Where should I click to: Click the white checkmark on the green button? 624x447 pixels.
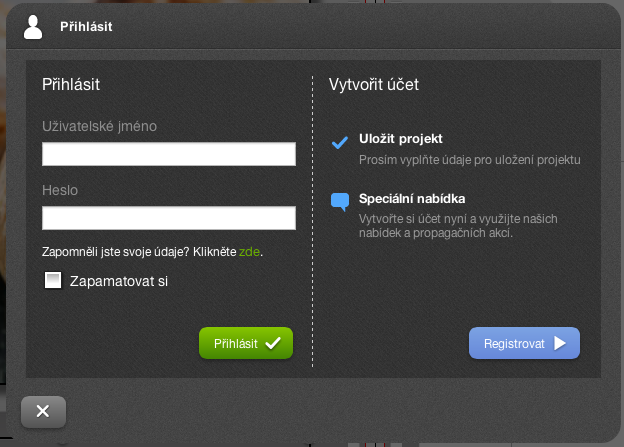273,343
